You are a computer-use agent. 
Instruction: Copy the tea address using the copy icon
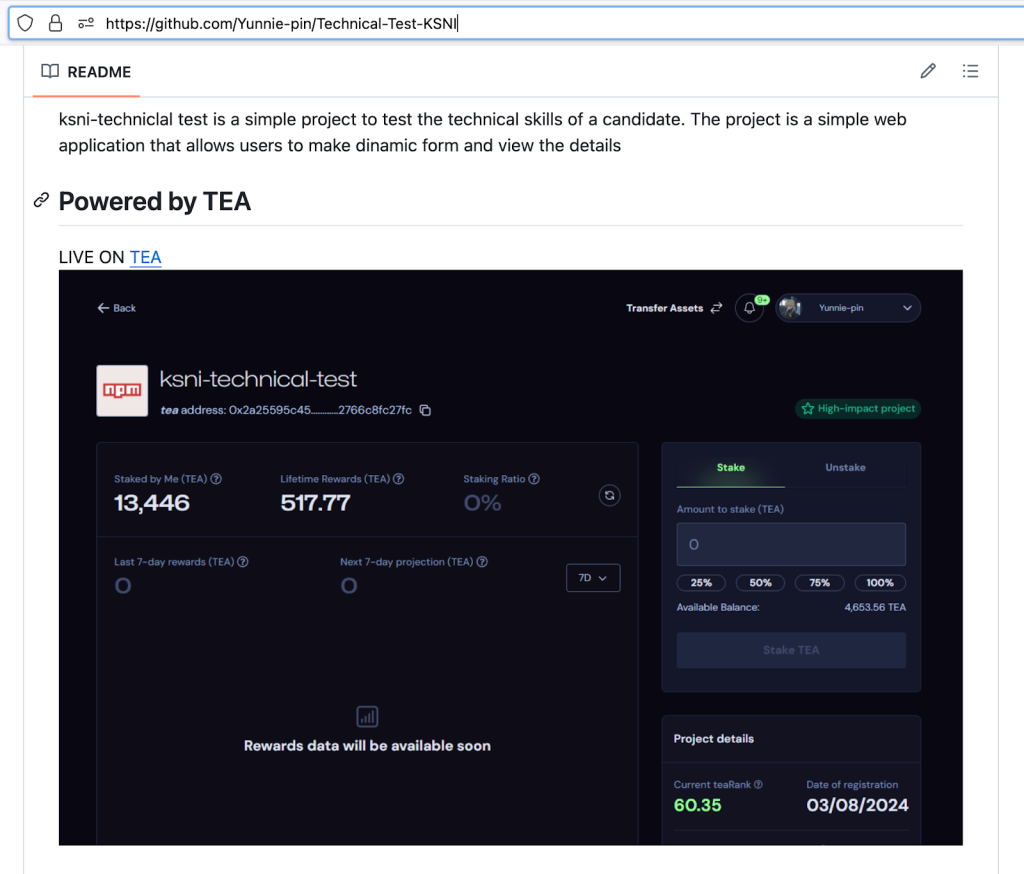pyautogui.click(x=424, y=410)
